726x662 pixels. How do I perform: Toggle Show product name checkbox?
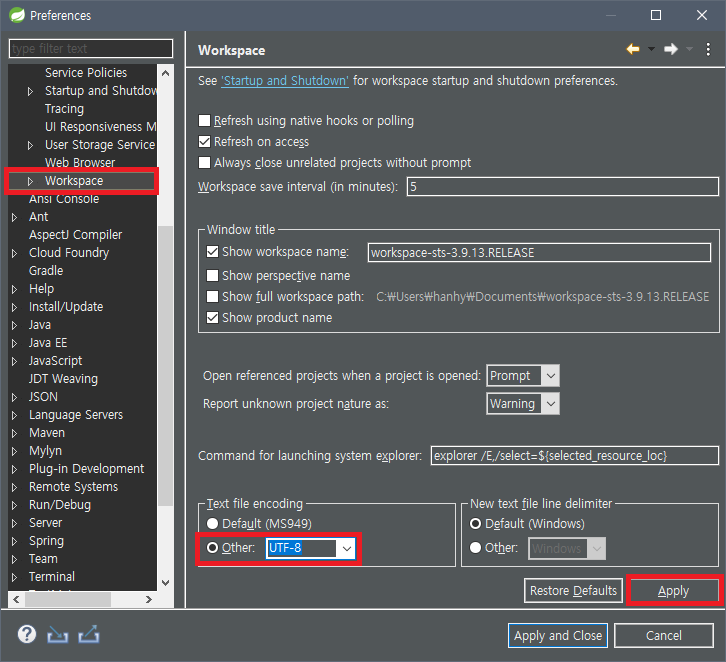tap(213, 318)
